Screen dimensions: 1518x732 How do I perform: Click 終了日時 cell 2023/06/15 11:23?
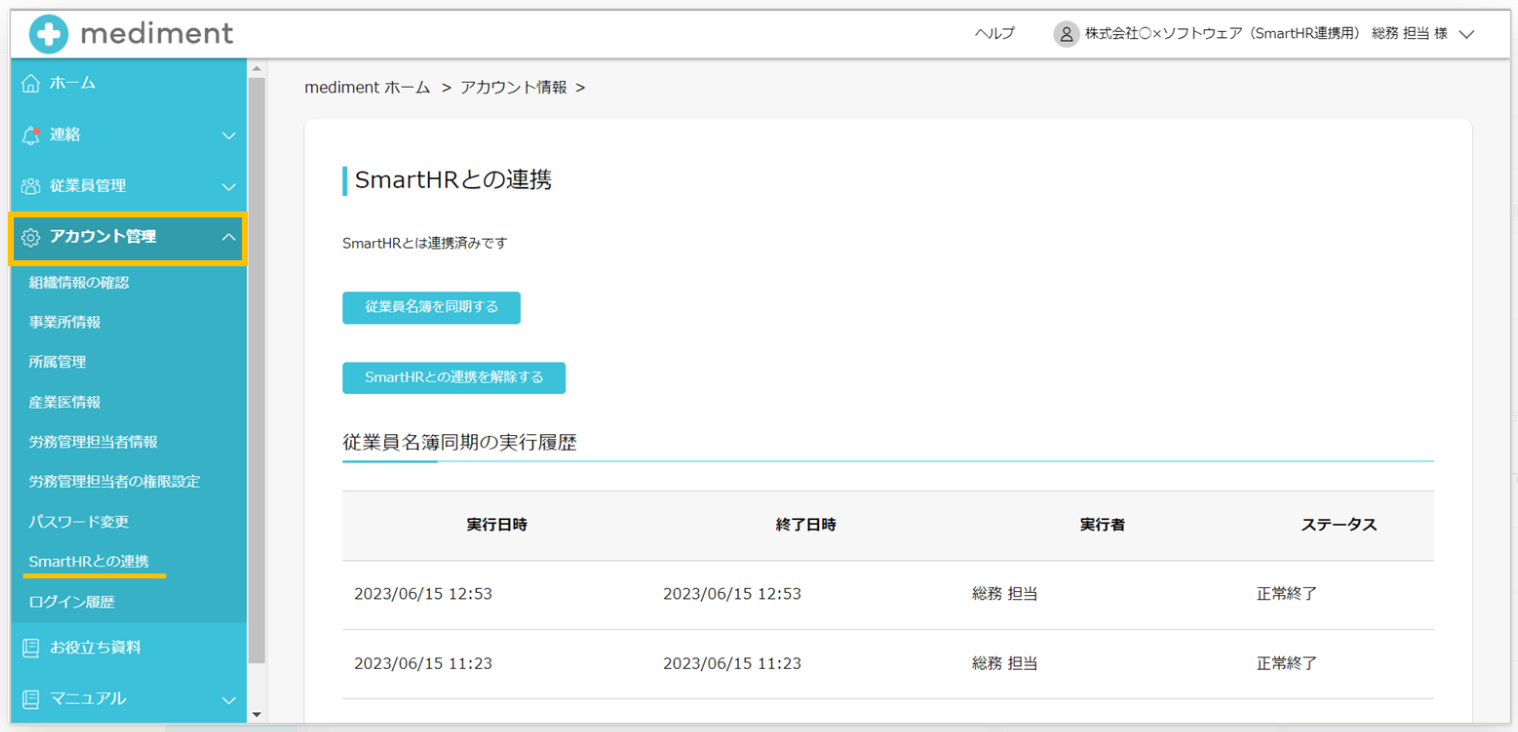tap(732, 663)
